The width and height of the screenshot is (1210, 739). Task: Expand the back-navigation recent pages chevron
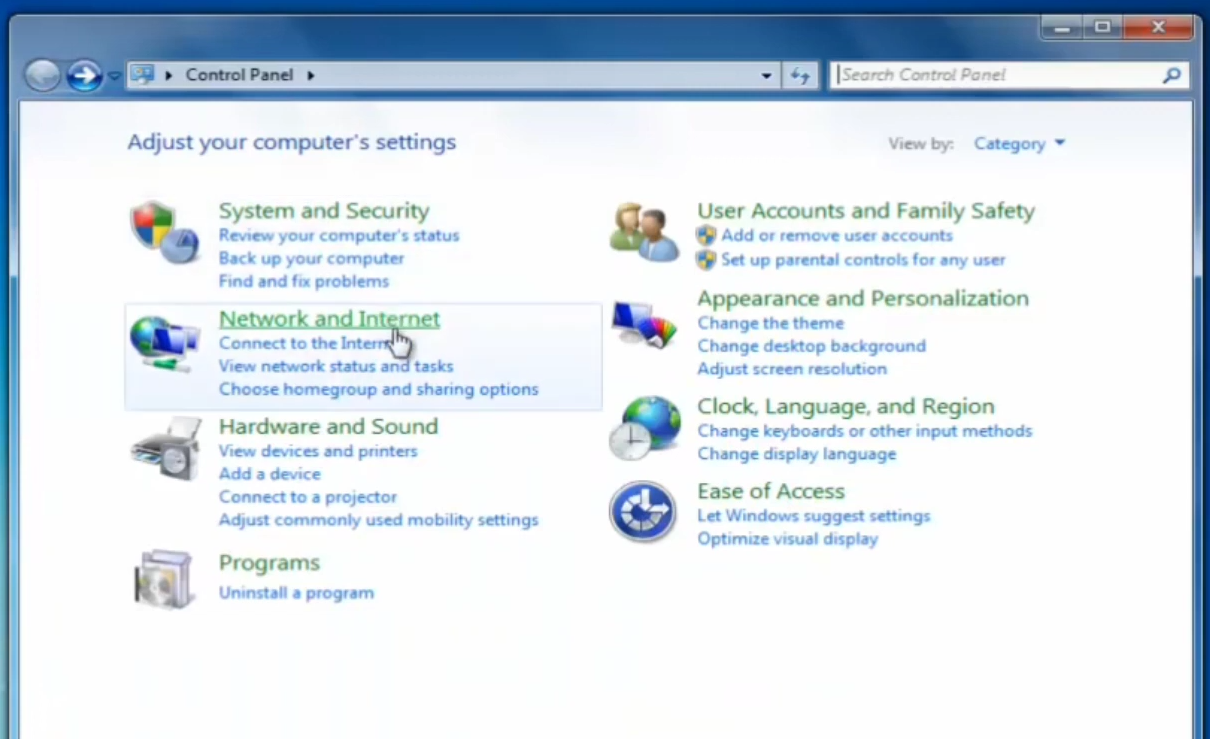[x=114, y=75]
